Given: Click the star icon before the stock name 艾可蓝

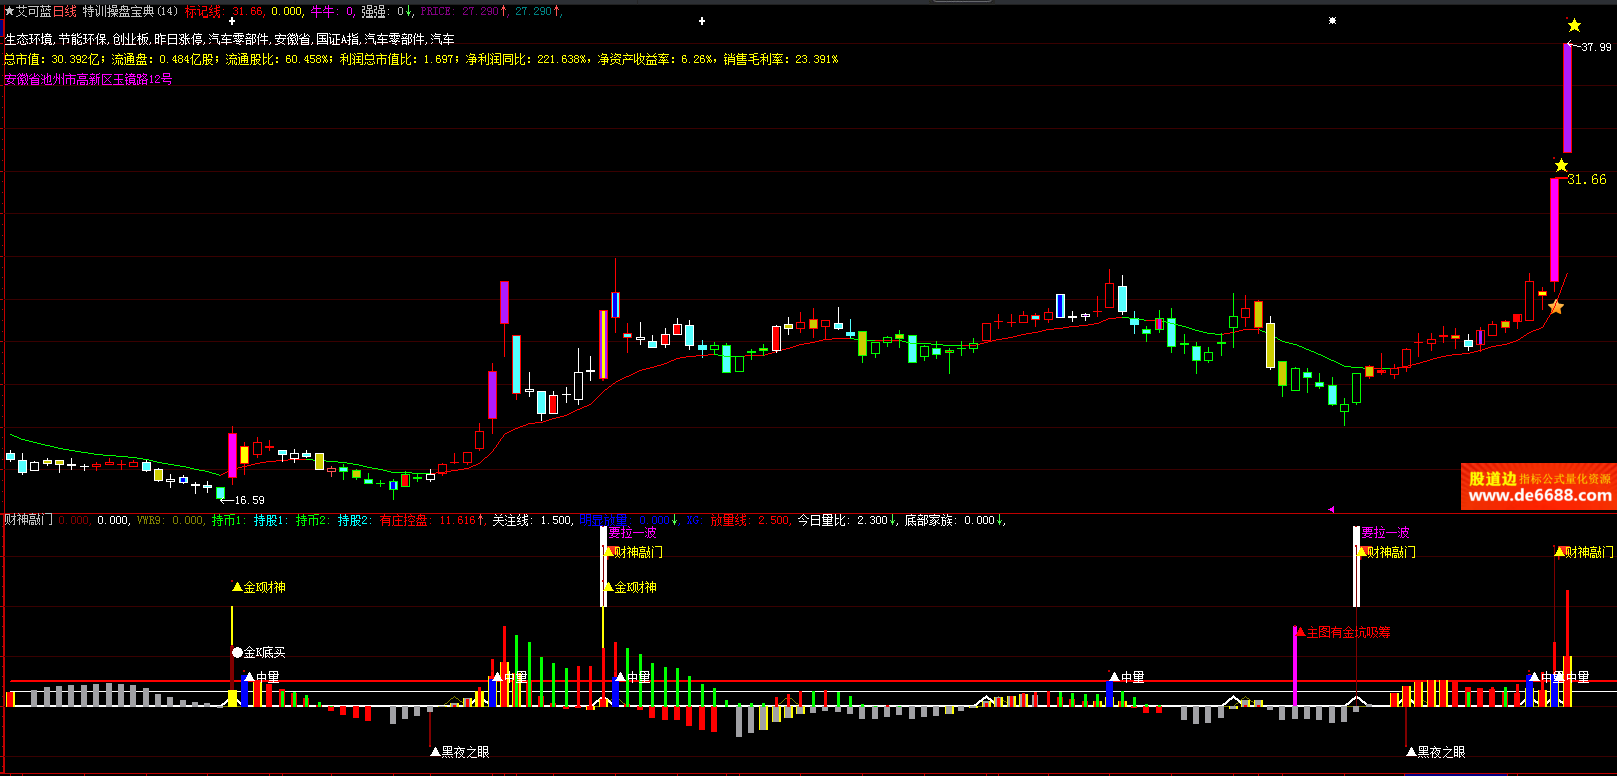Looking at the screenshot, I should coord(9,11).
